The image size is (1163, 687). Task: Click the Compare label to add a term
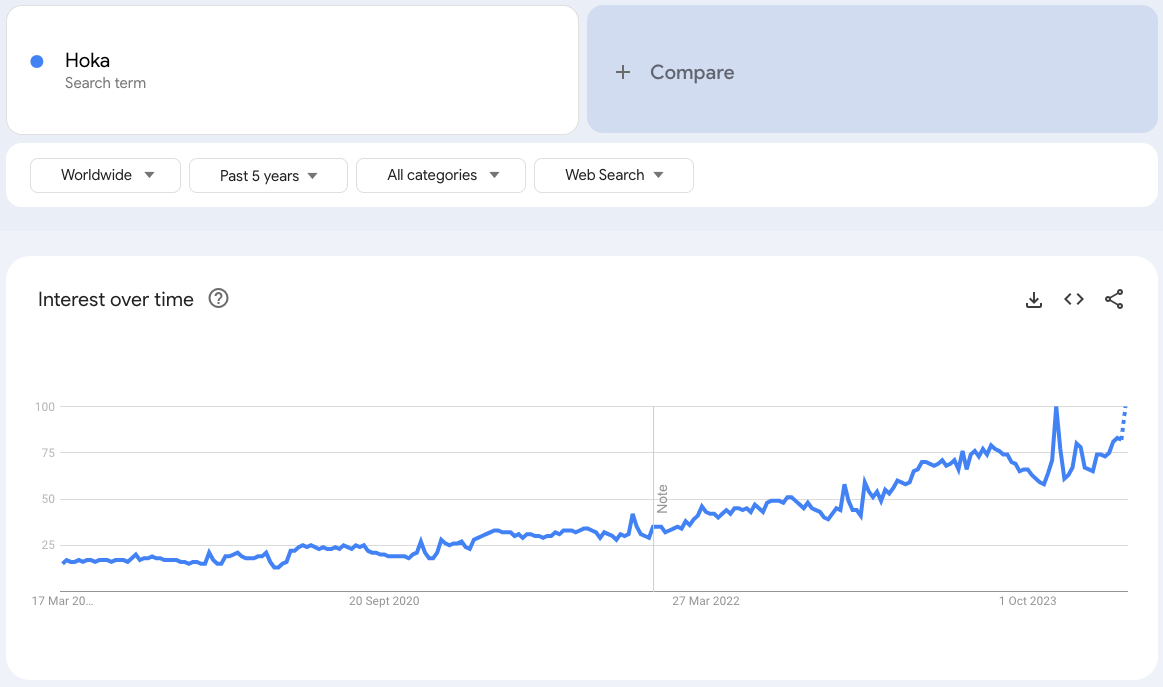pos(692,72)
